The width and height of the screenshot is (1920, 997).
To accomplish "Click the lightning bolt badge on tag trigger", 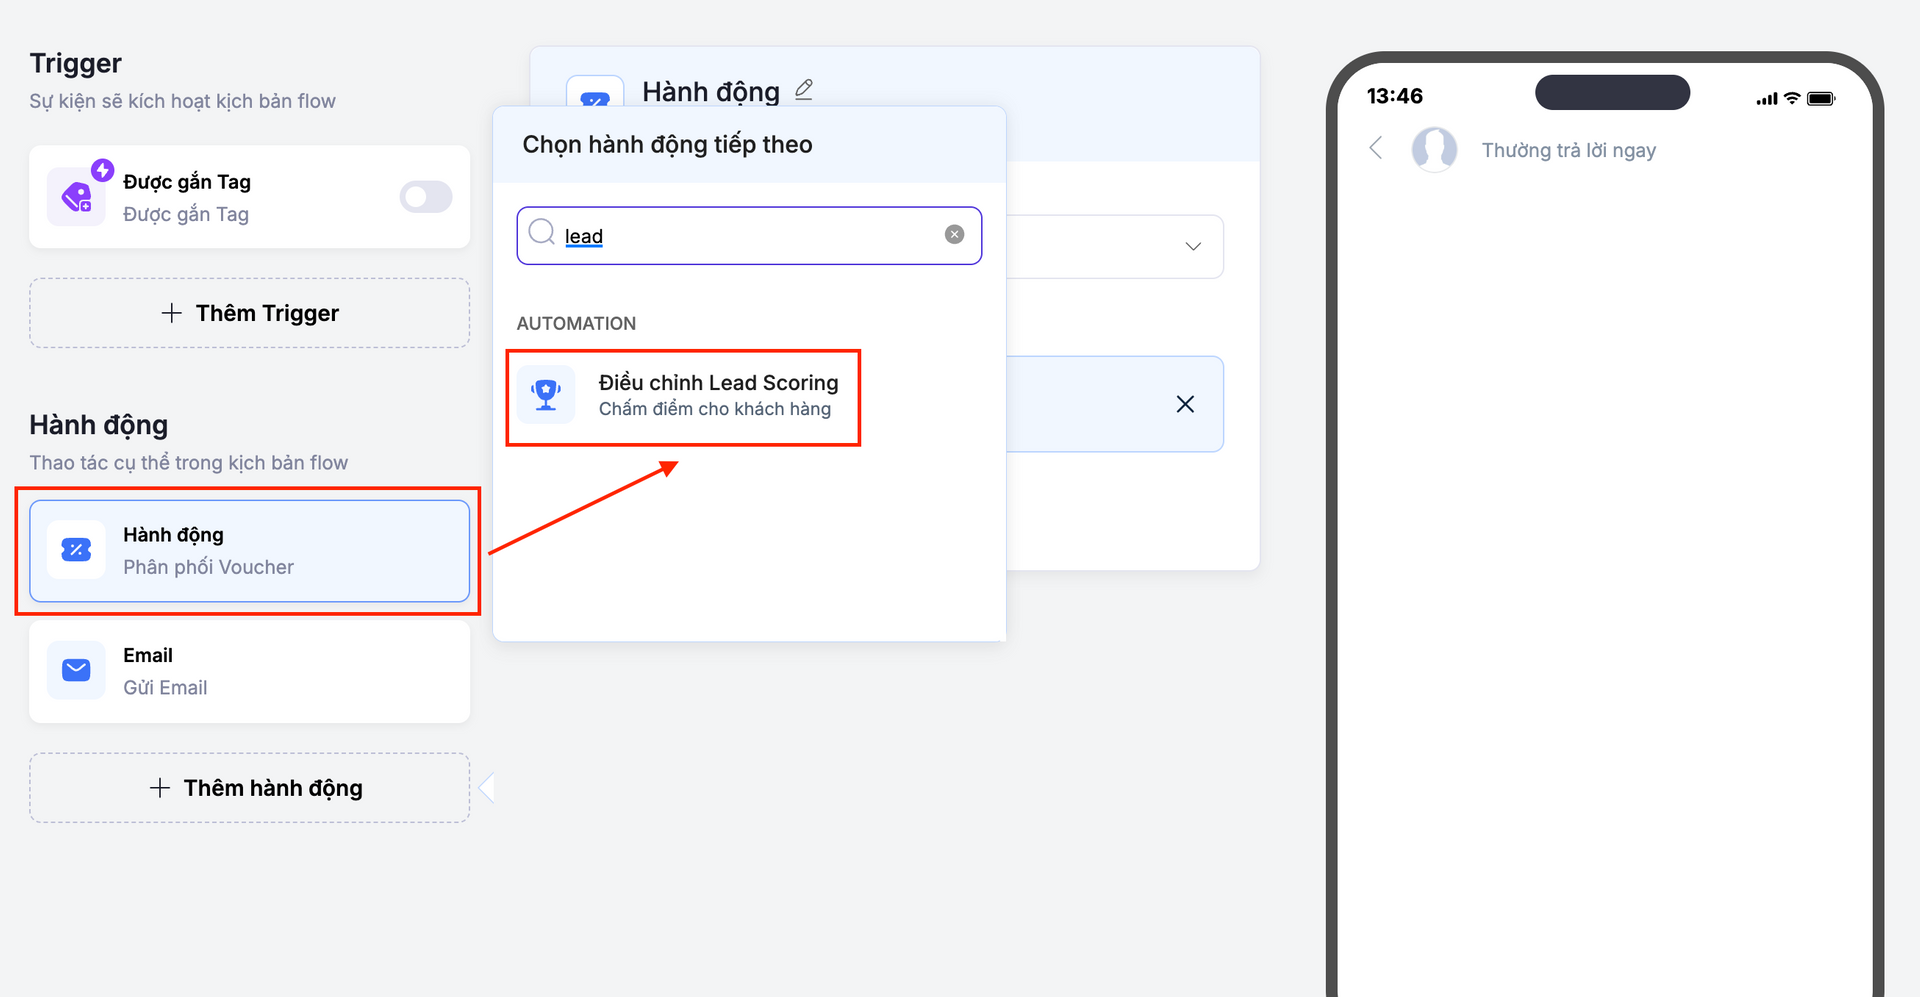I will coord(102,170).
